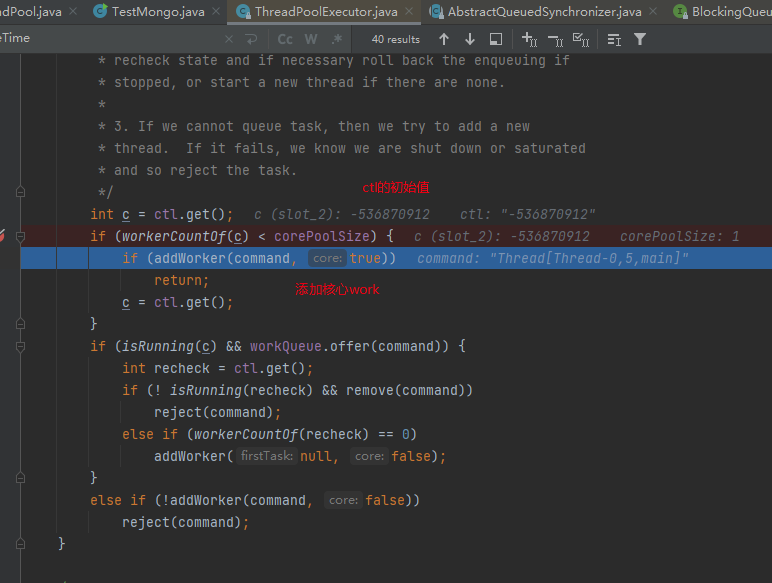Click workerCountOf(recheck) == 0 condition
The image size is (772, 583).
click(305, 434)
